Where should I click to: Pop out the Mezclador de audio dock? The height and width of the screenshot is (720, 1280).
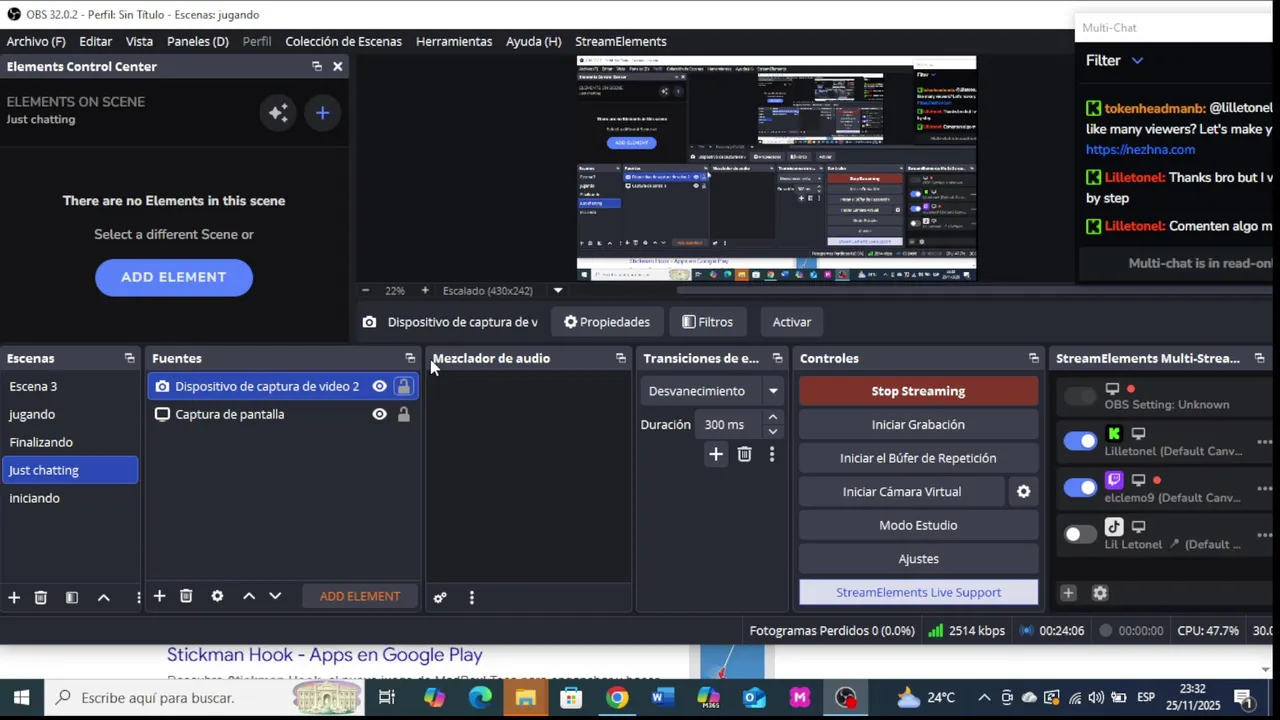(621, 358)
